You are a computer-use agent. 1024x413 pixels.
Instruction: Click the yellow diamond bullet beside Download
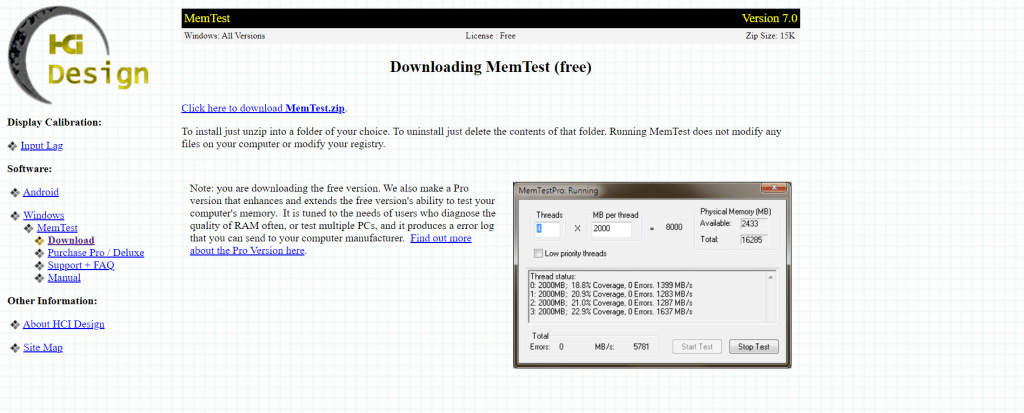coord(40,240)
